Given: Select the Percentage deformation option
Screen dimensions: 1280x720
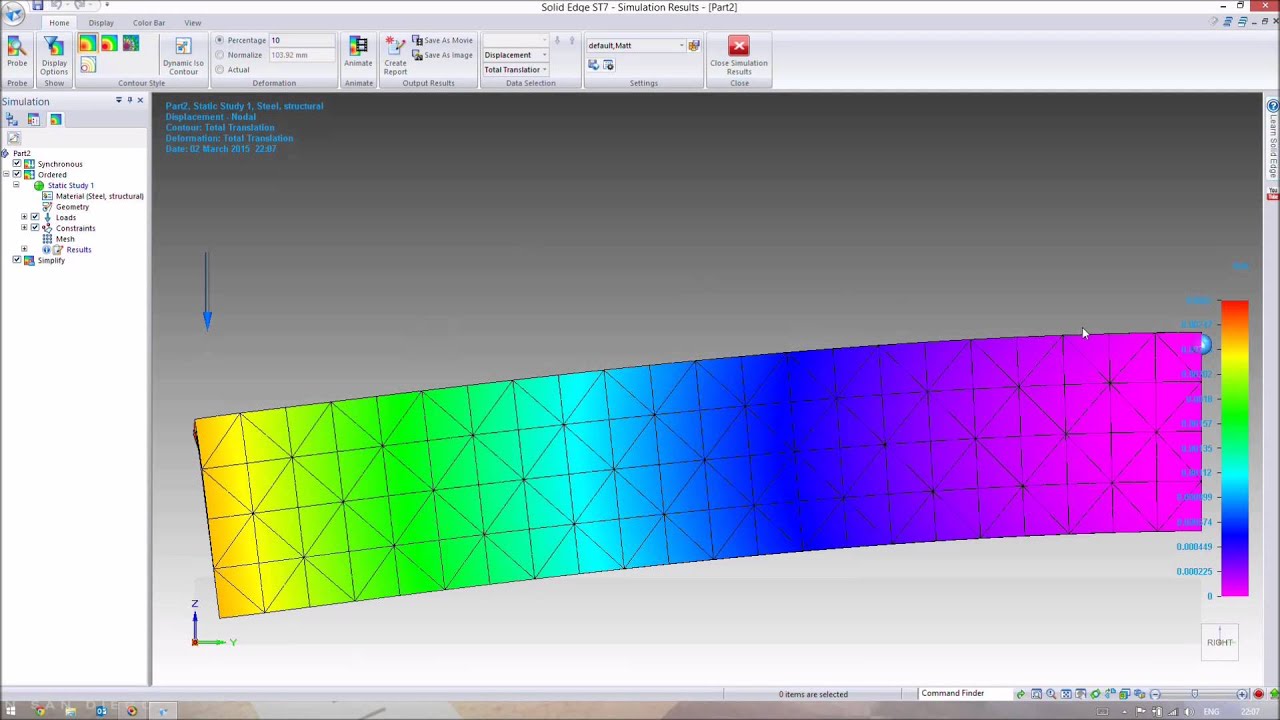Looking at the screenshot, I should coord(240,41).
